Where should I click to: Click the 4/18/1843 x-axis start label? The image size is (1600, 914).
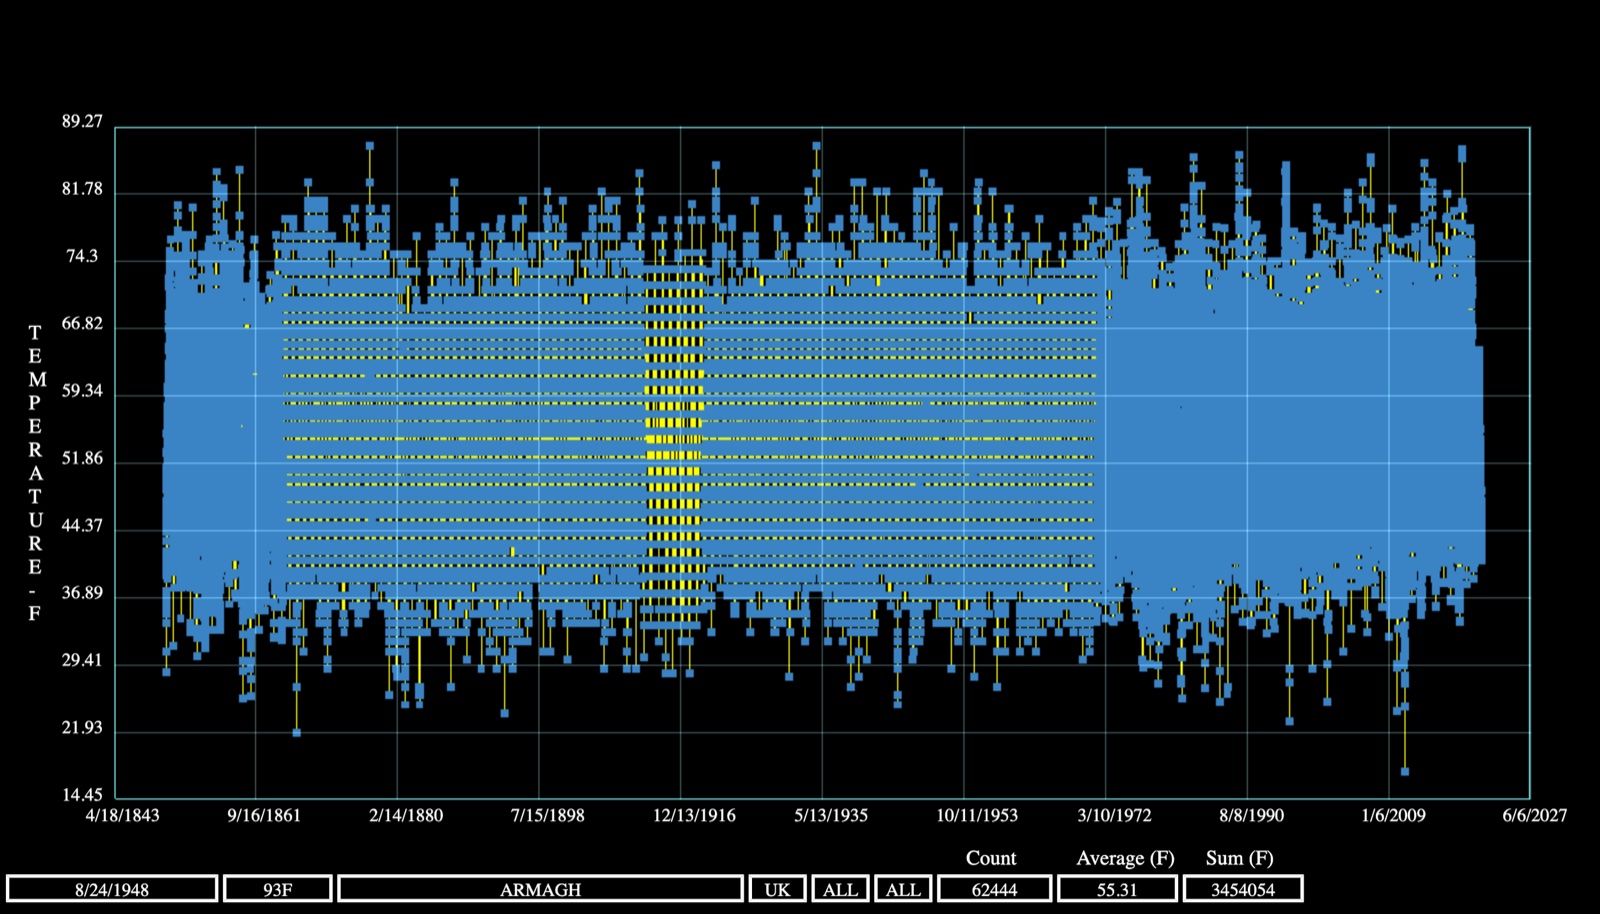click(x=122, y=815)
